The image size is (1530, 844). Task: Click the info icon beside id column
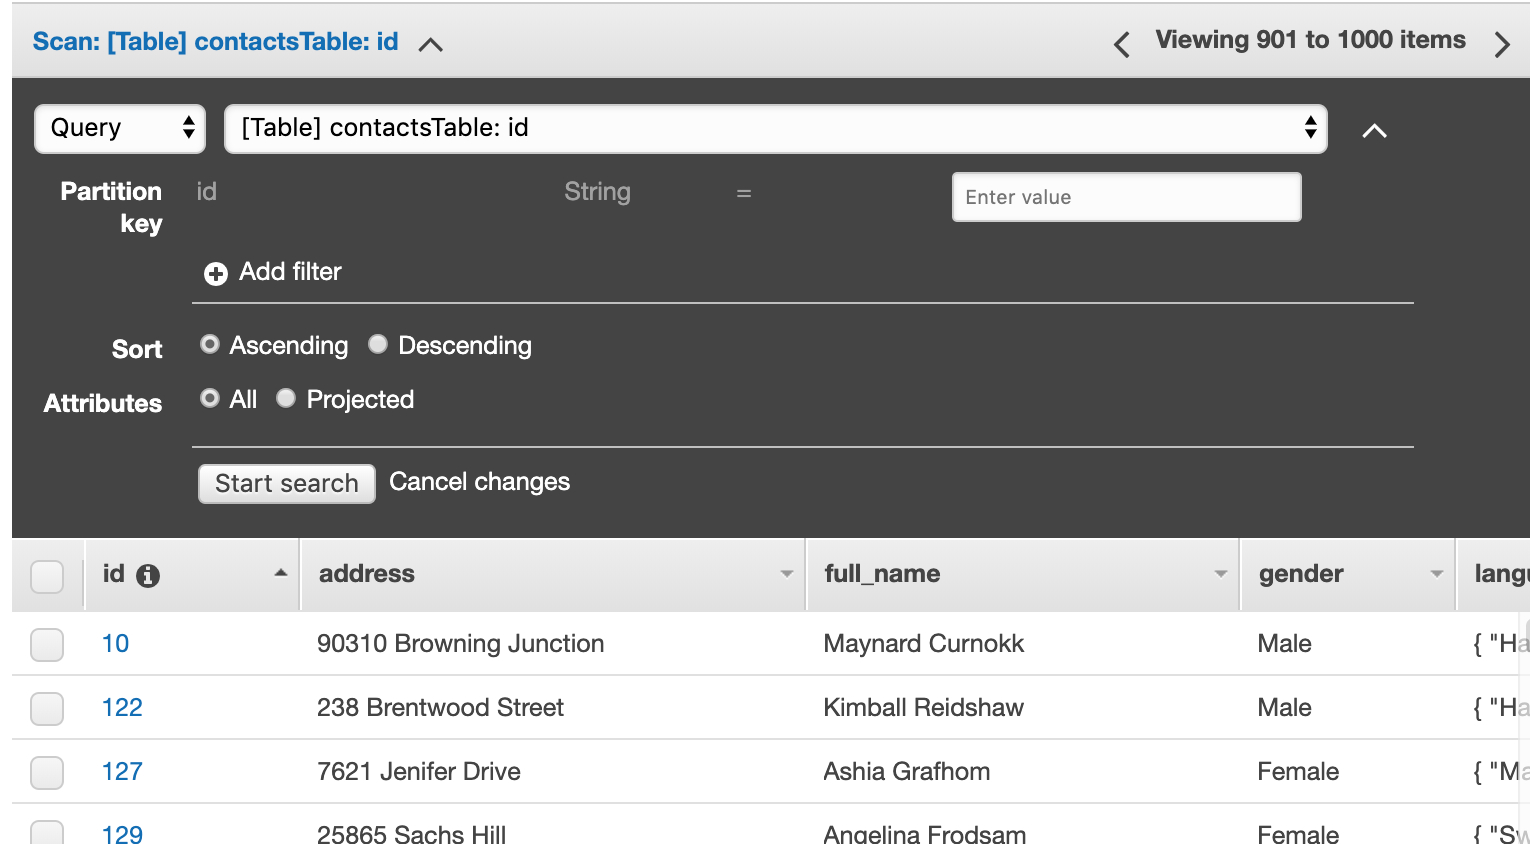pos(148,576)
